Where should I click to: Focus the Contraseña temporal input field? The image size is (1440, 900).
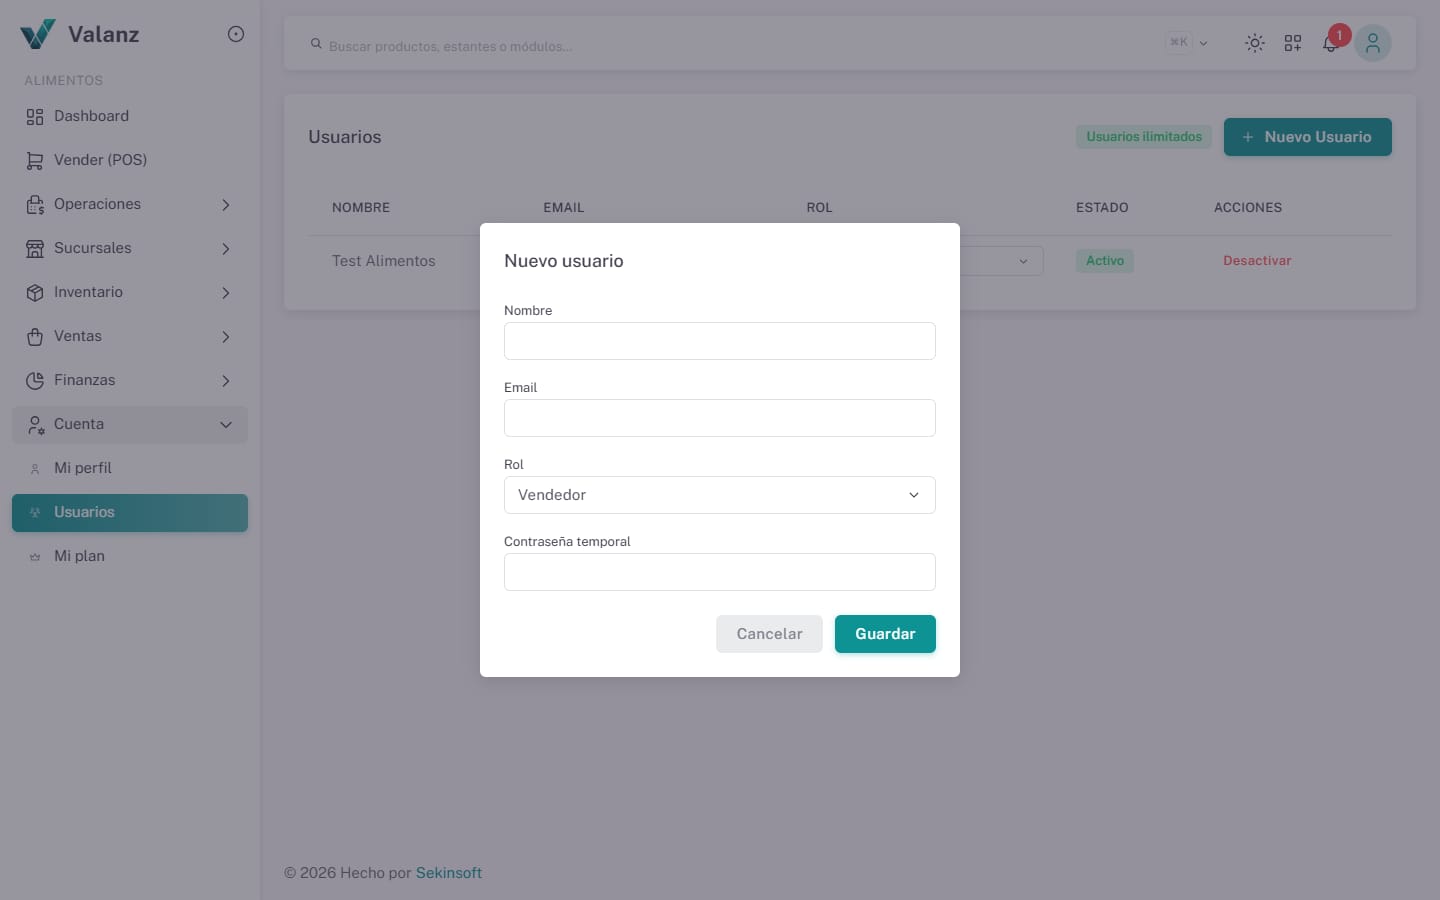click(720, 572)
